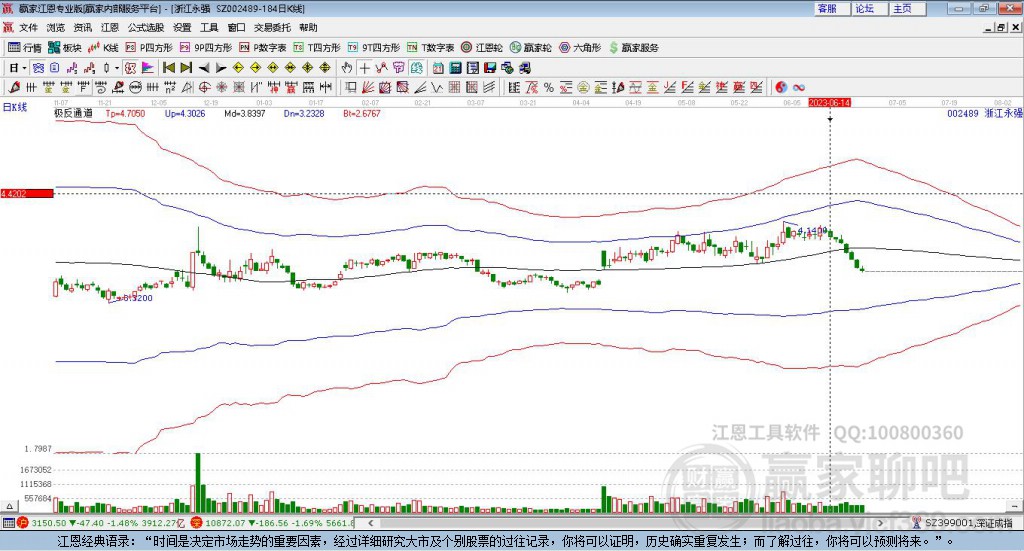Move chart right with black right arrow
This screenshot has width=1024, height=551.
(x=221, y=68)
